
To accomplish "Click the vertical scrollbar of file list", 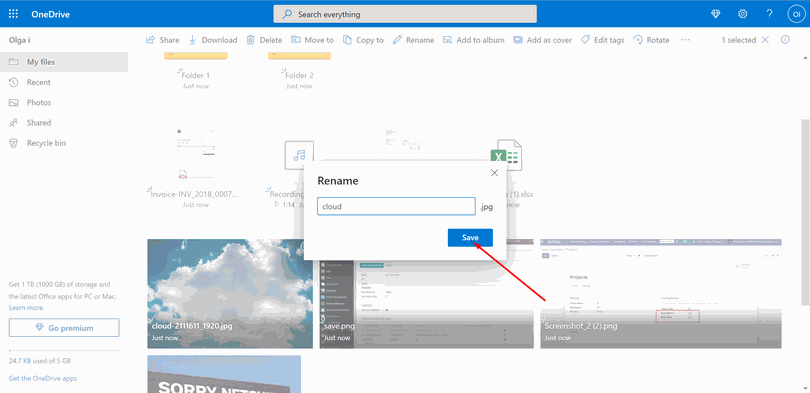I will pyautogui.click(x=804, y=212).
